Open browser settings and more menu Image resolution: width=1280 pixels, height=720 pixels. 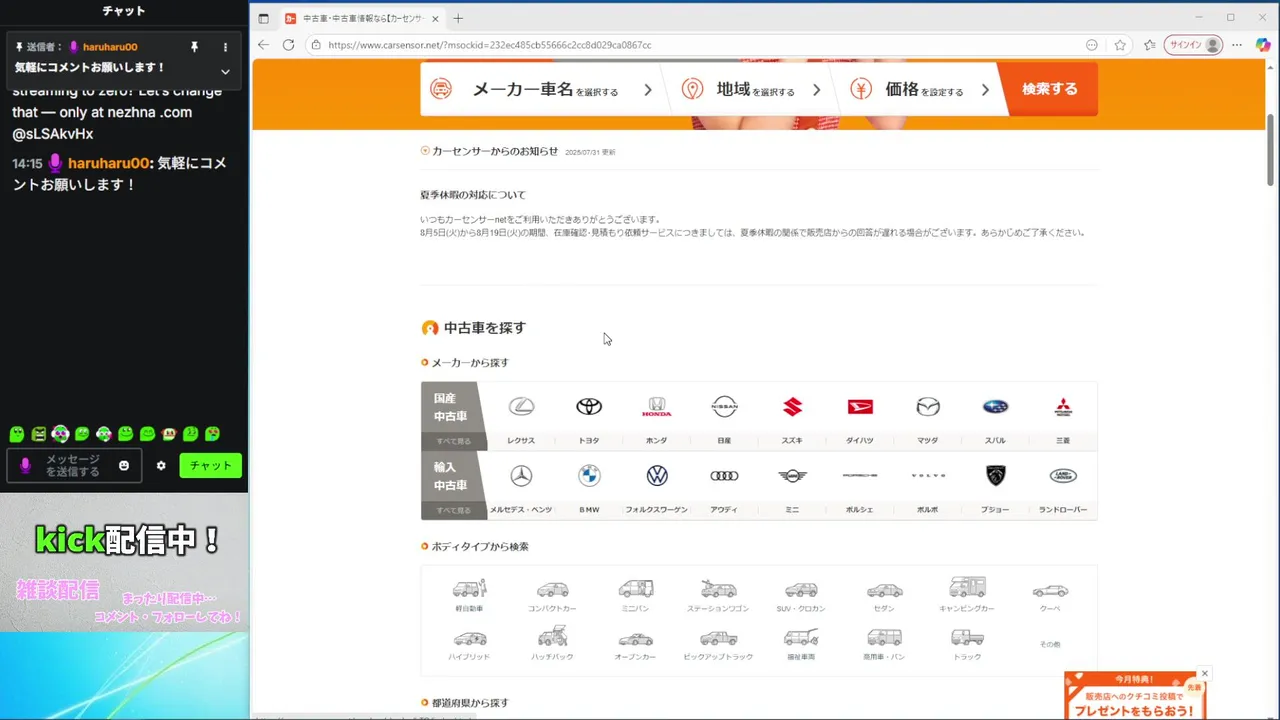(x=1237, y=45)
